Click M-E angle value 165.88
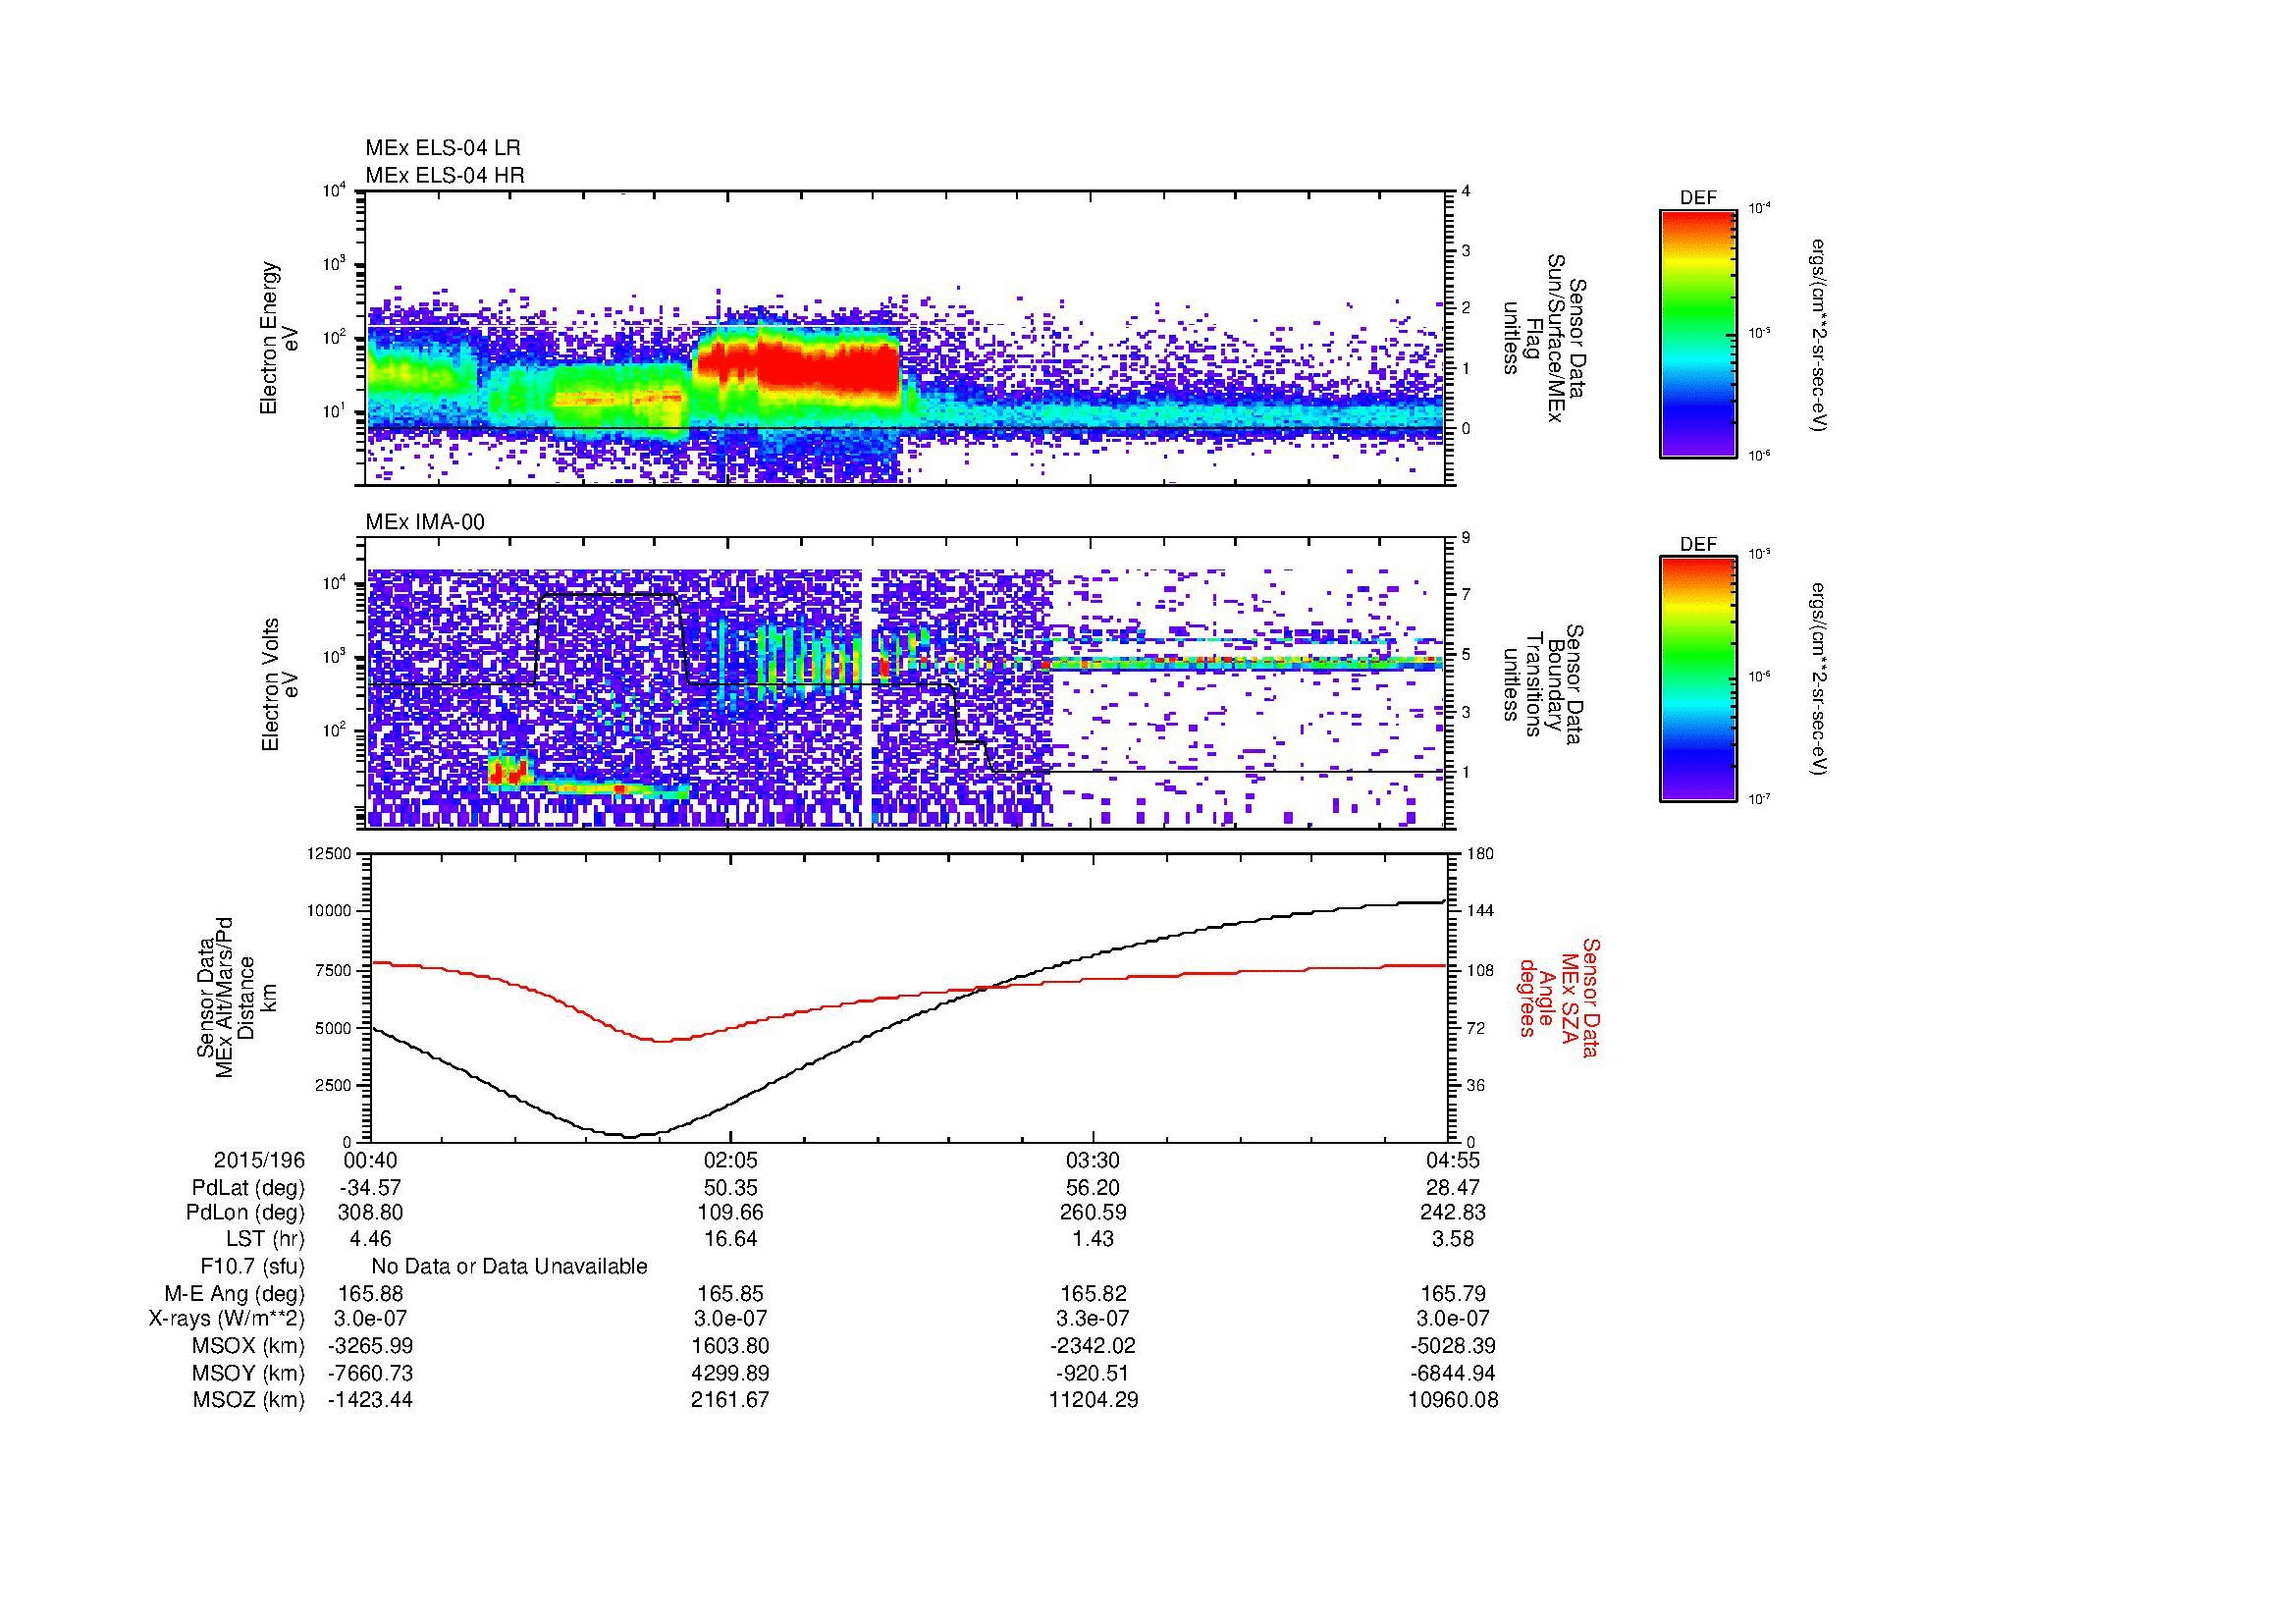Screen dimensions: 2296x1623 pyautogui.click(x=371, y=1294)
